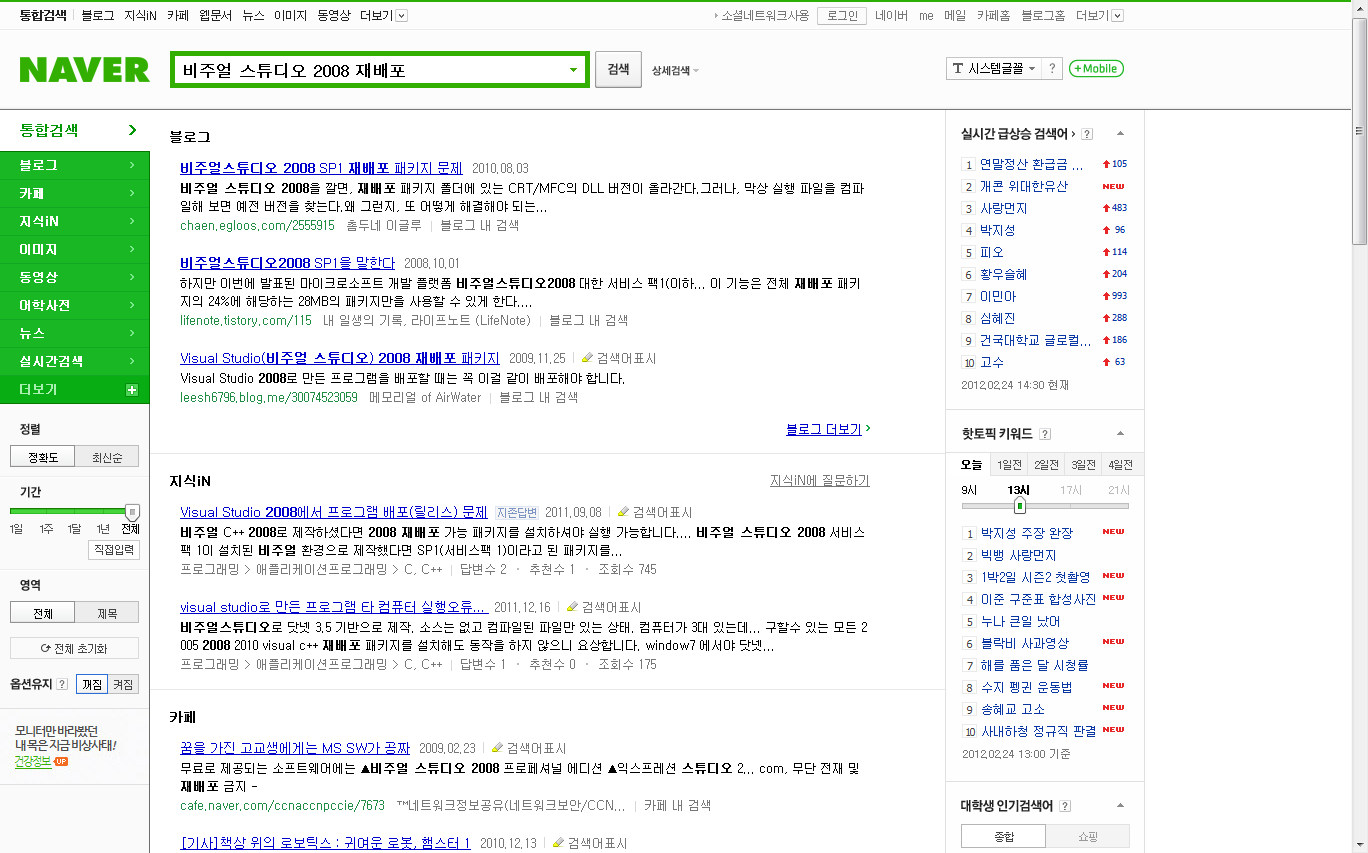Select the 1년 period option
Screen dimensions: 1368x853
pos(102,529)
